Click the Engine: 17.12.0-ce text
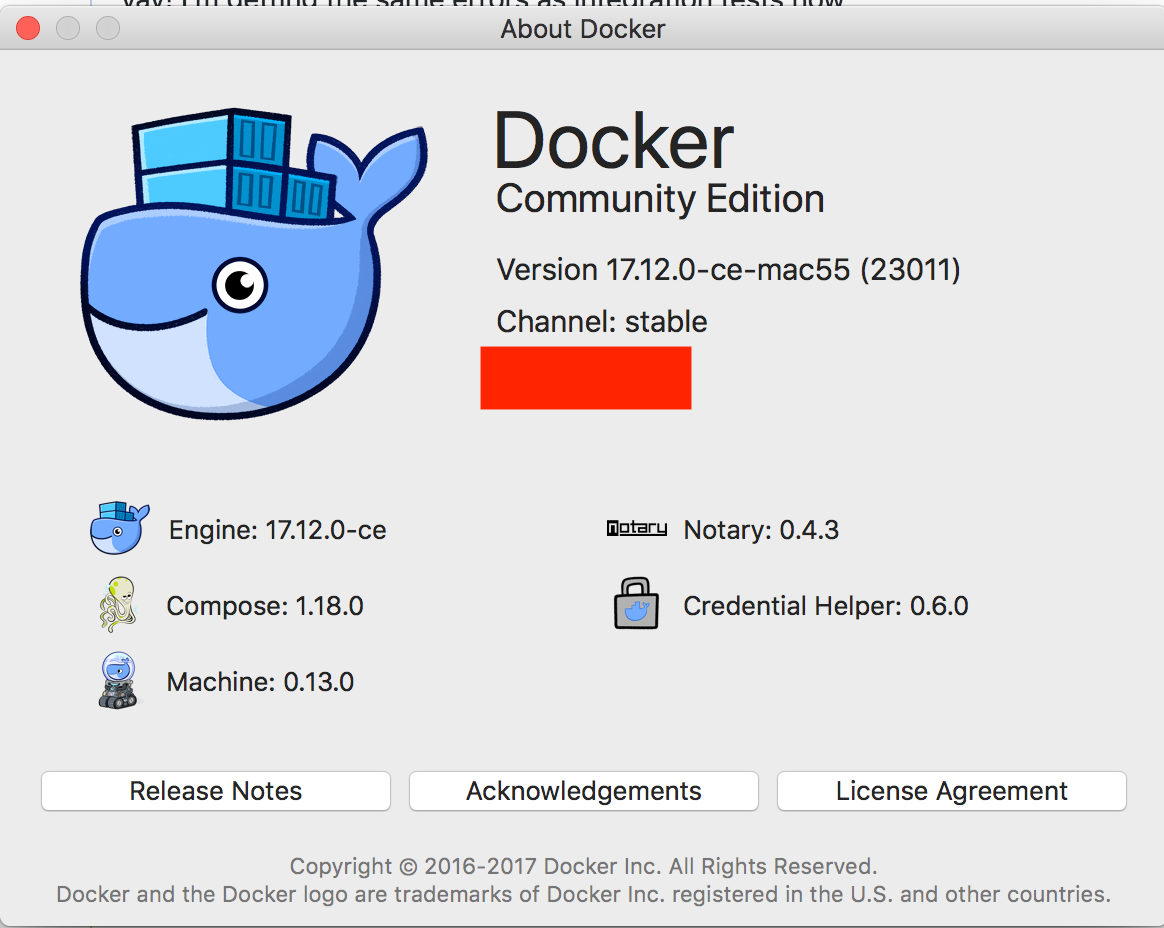This screenshot has width=1164, height=928. (x=278, y=530)
